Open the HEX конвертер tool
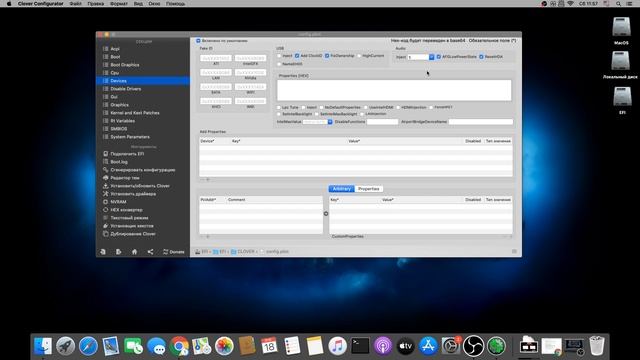This screenshot has width=640, height=360. point(126,210)
